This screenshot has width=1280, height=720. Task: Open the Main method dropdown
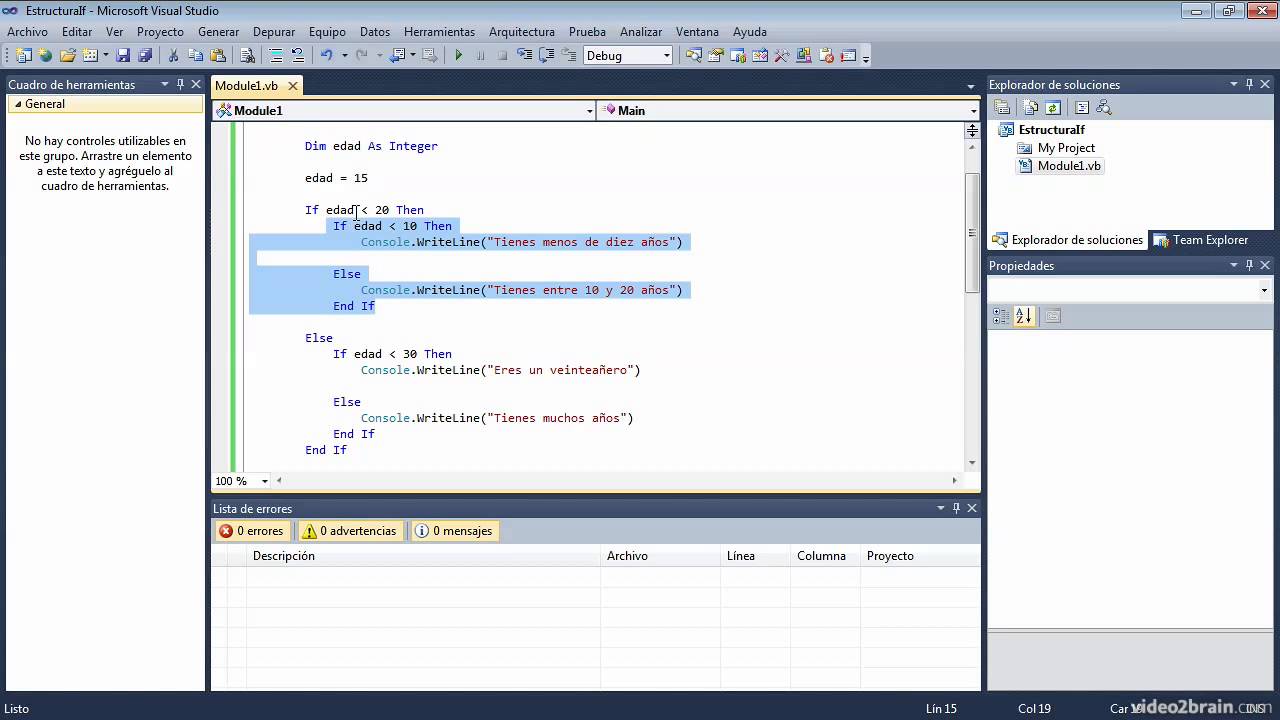point(788,111)
